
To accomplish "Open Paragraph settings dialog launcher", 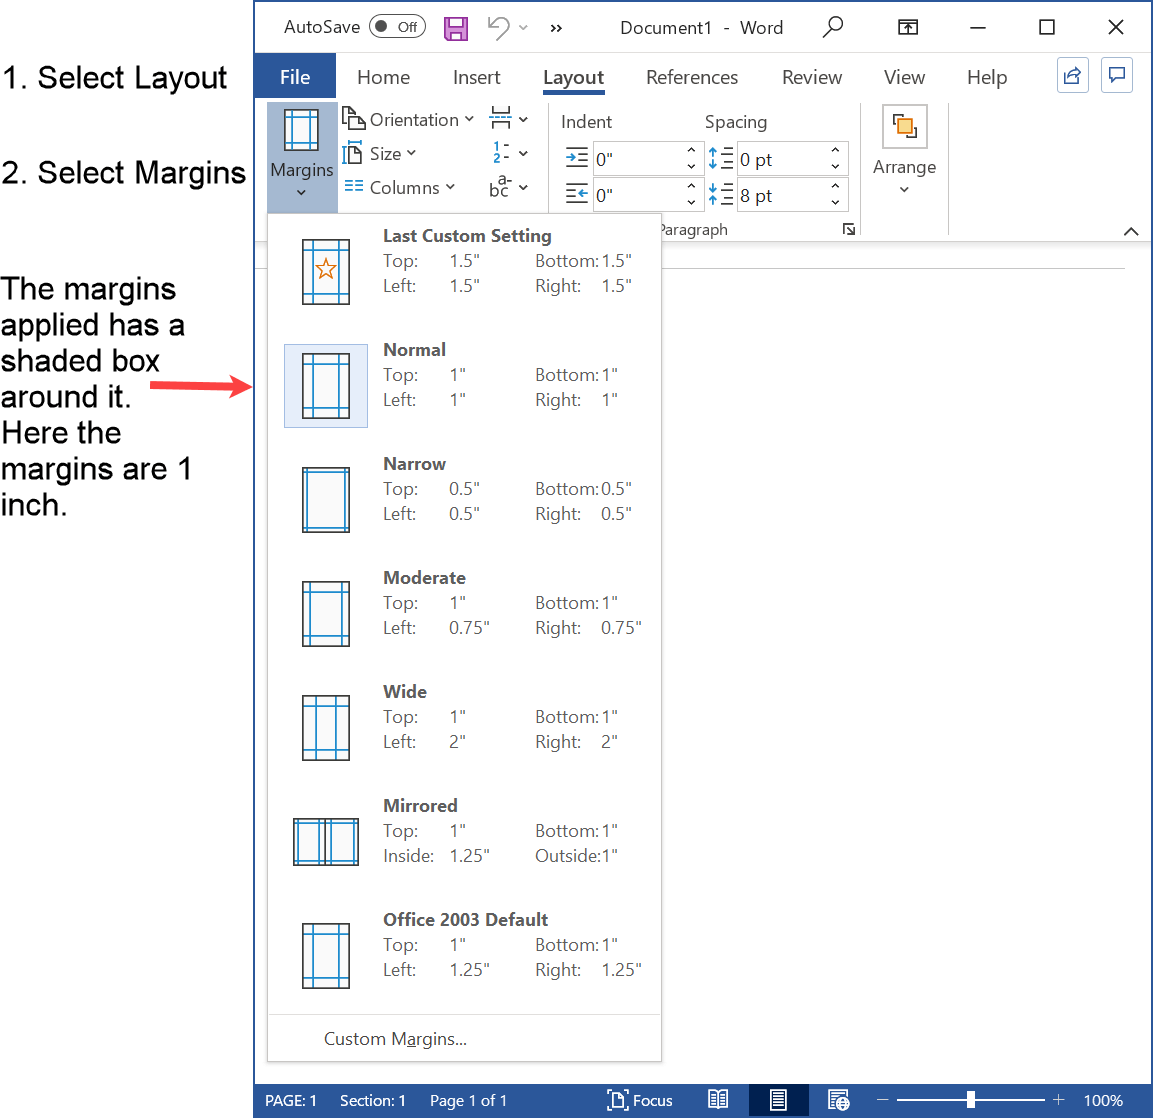I will [849, 229].
